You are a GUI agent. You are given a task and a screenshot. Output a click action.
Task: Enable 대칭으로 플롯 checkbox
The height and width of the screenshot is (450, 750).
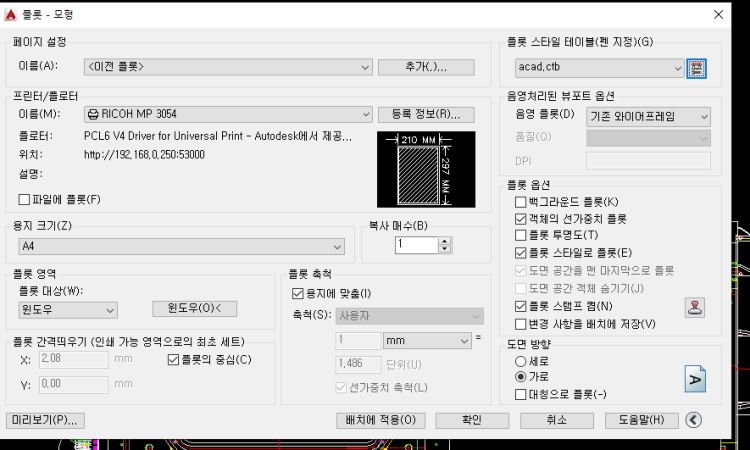pyautogui.click(x=520, y=394)
